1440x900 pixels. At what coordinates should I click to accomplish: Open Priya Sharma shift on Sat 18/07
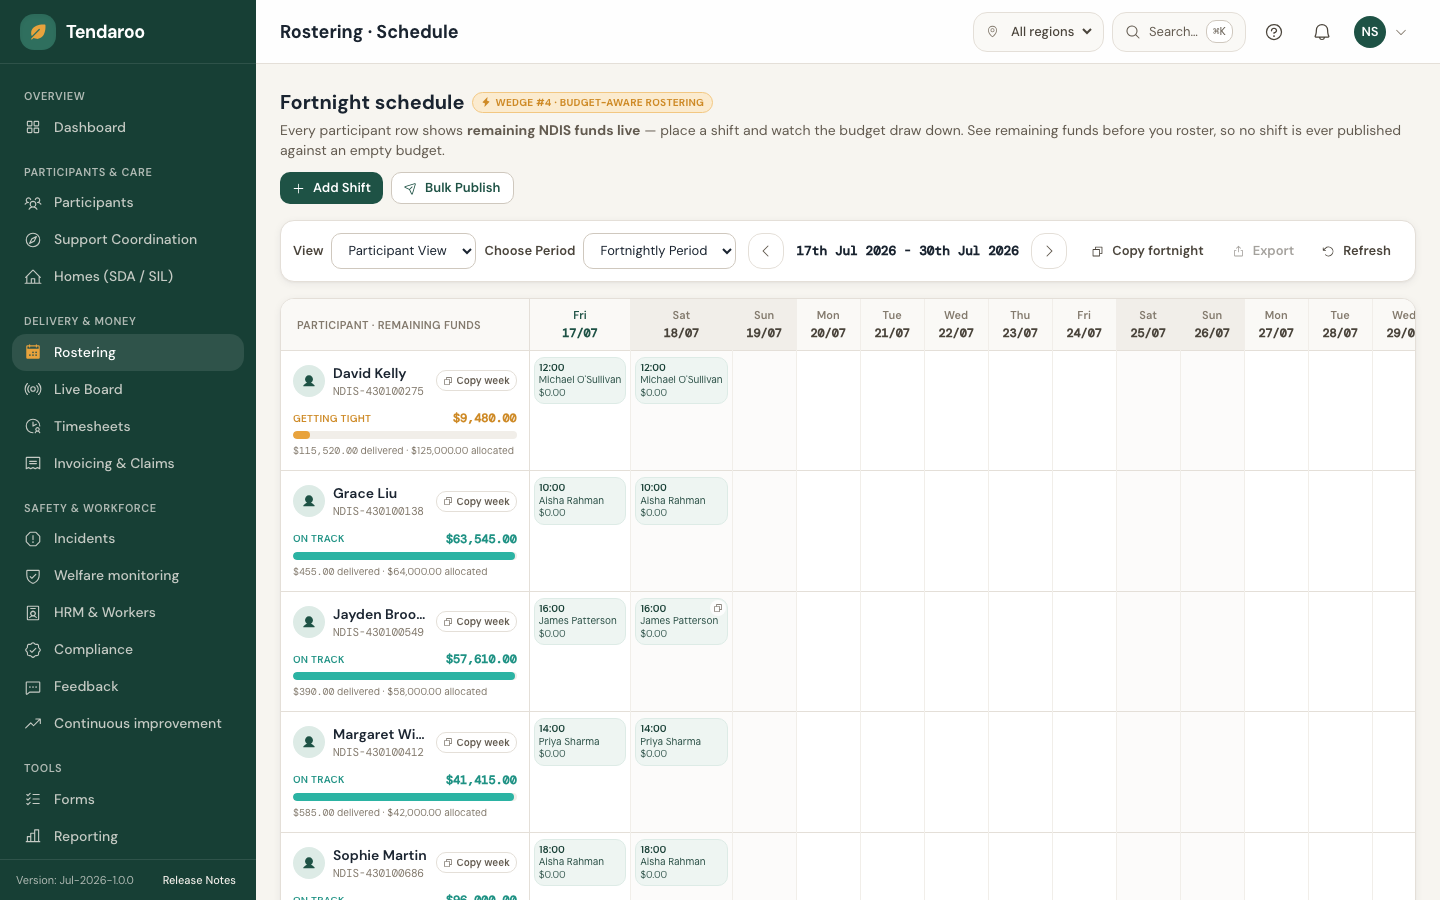(681, 742)
